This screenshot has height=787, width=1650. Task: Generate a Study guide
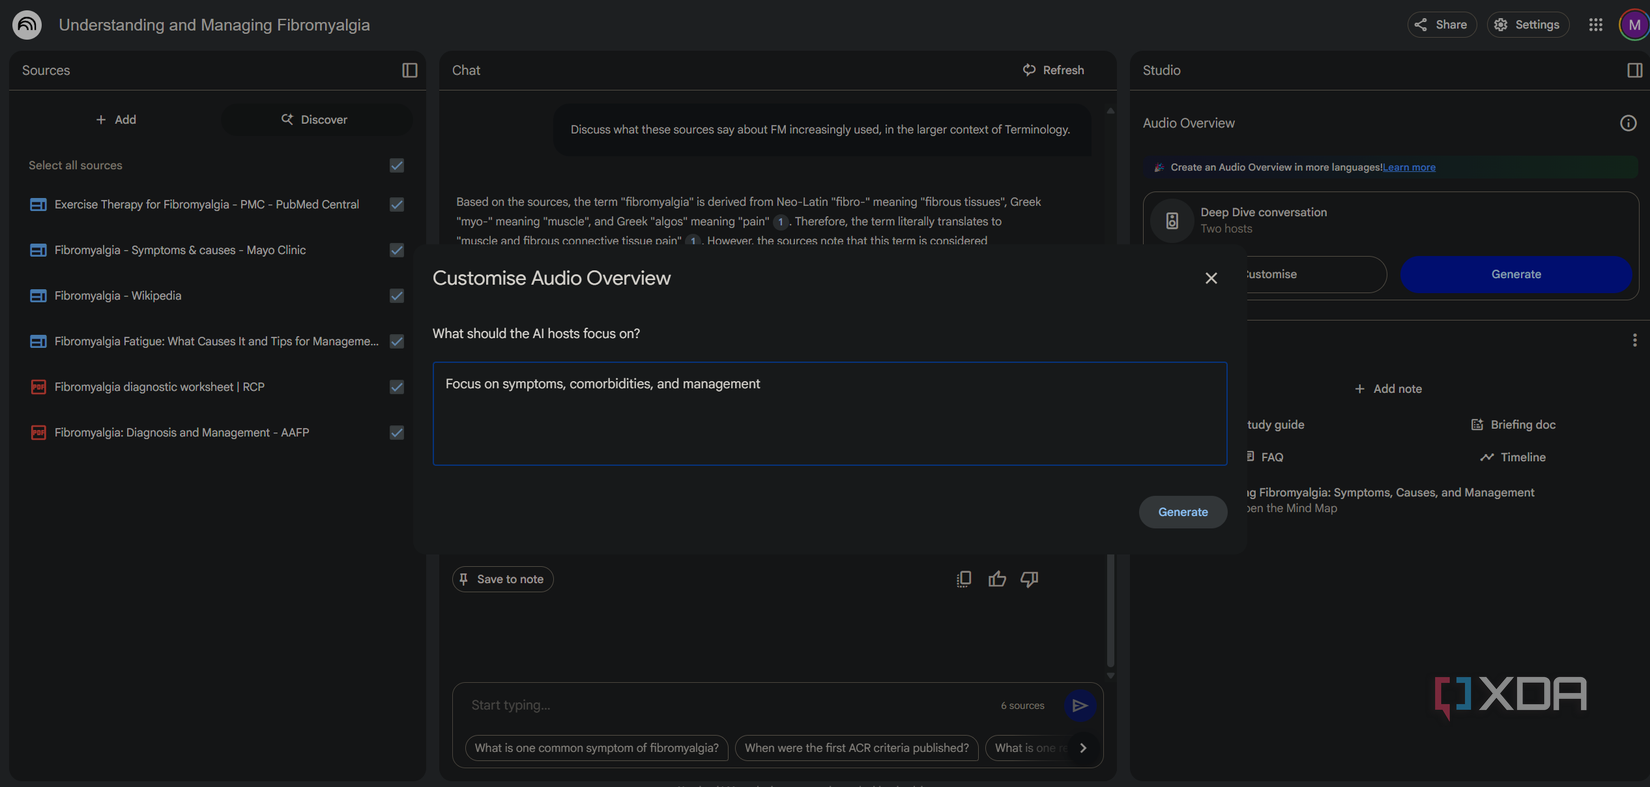coord(1275,425)
